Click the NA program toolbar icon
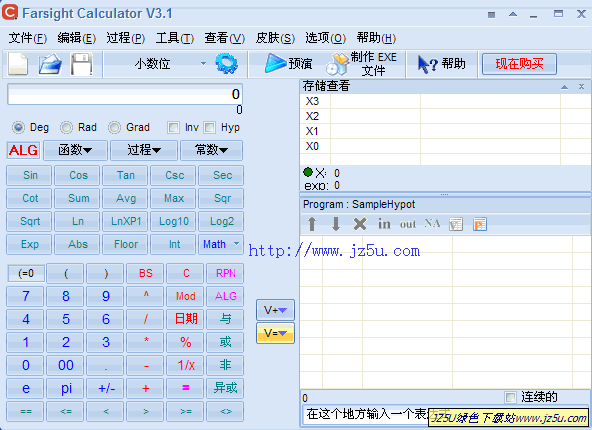The width and height of the screenshot is (592, 430). (432, 223)
